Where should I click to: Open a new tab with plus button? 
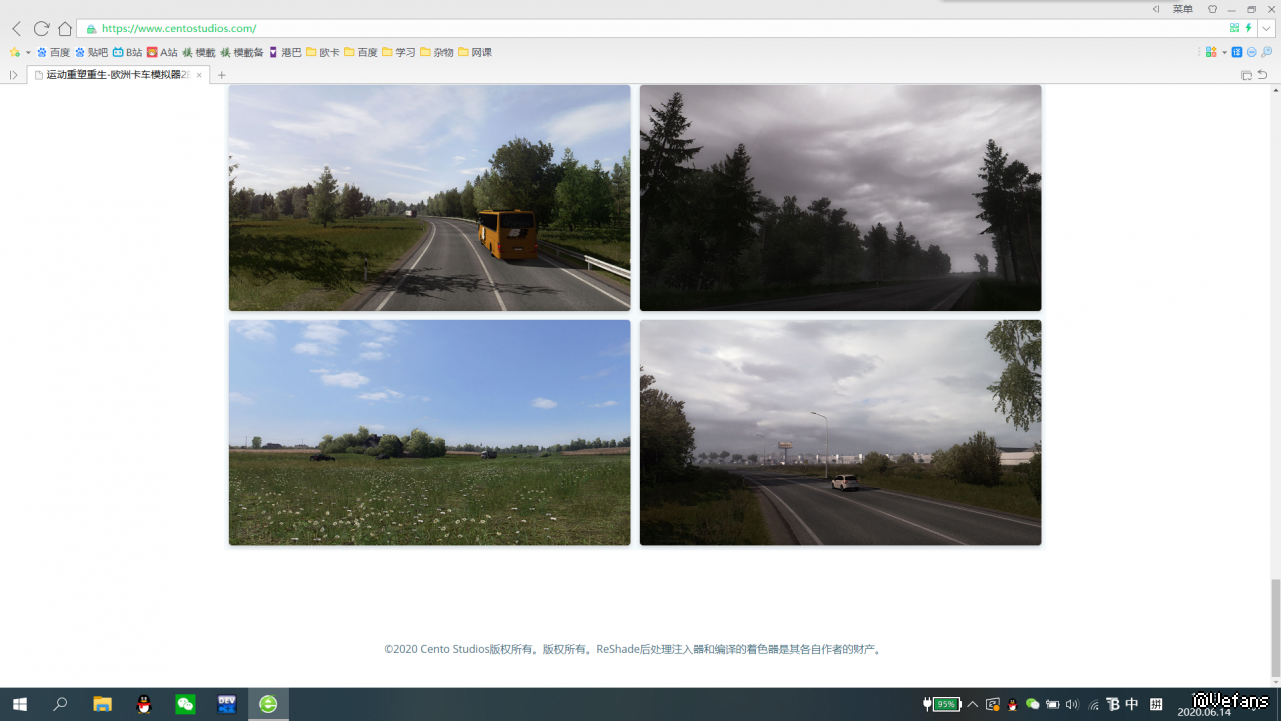click(x=222, y=75)
